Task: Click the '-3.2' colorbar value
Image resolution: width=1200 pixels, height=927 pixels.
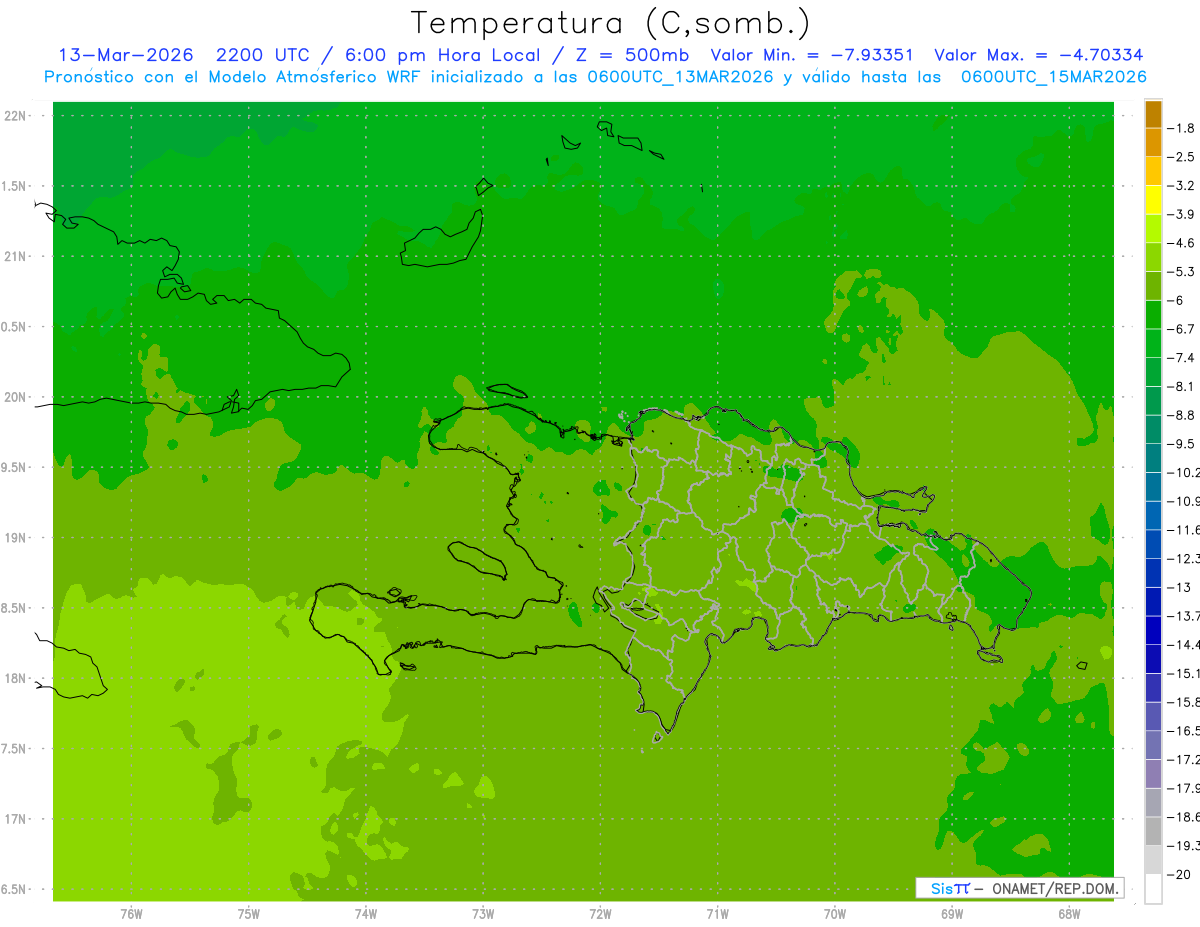Action: pyautogui.click(x=1182, y=186)
